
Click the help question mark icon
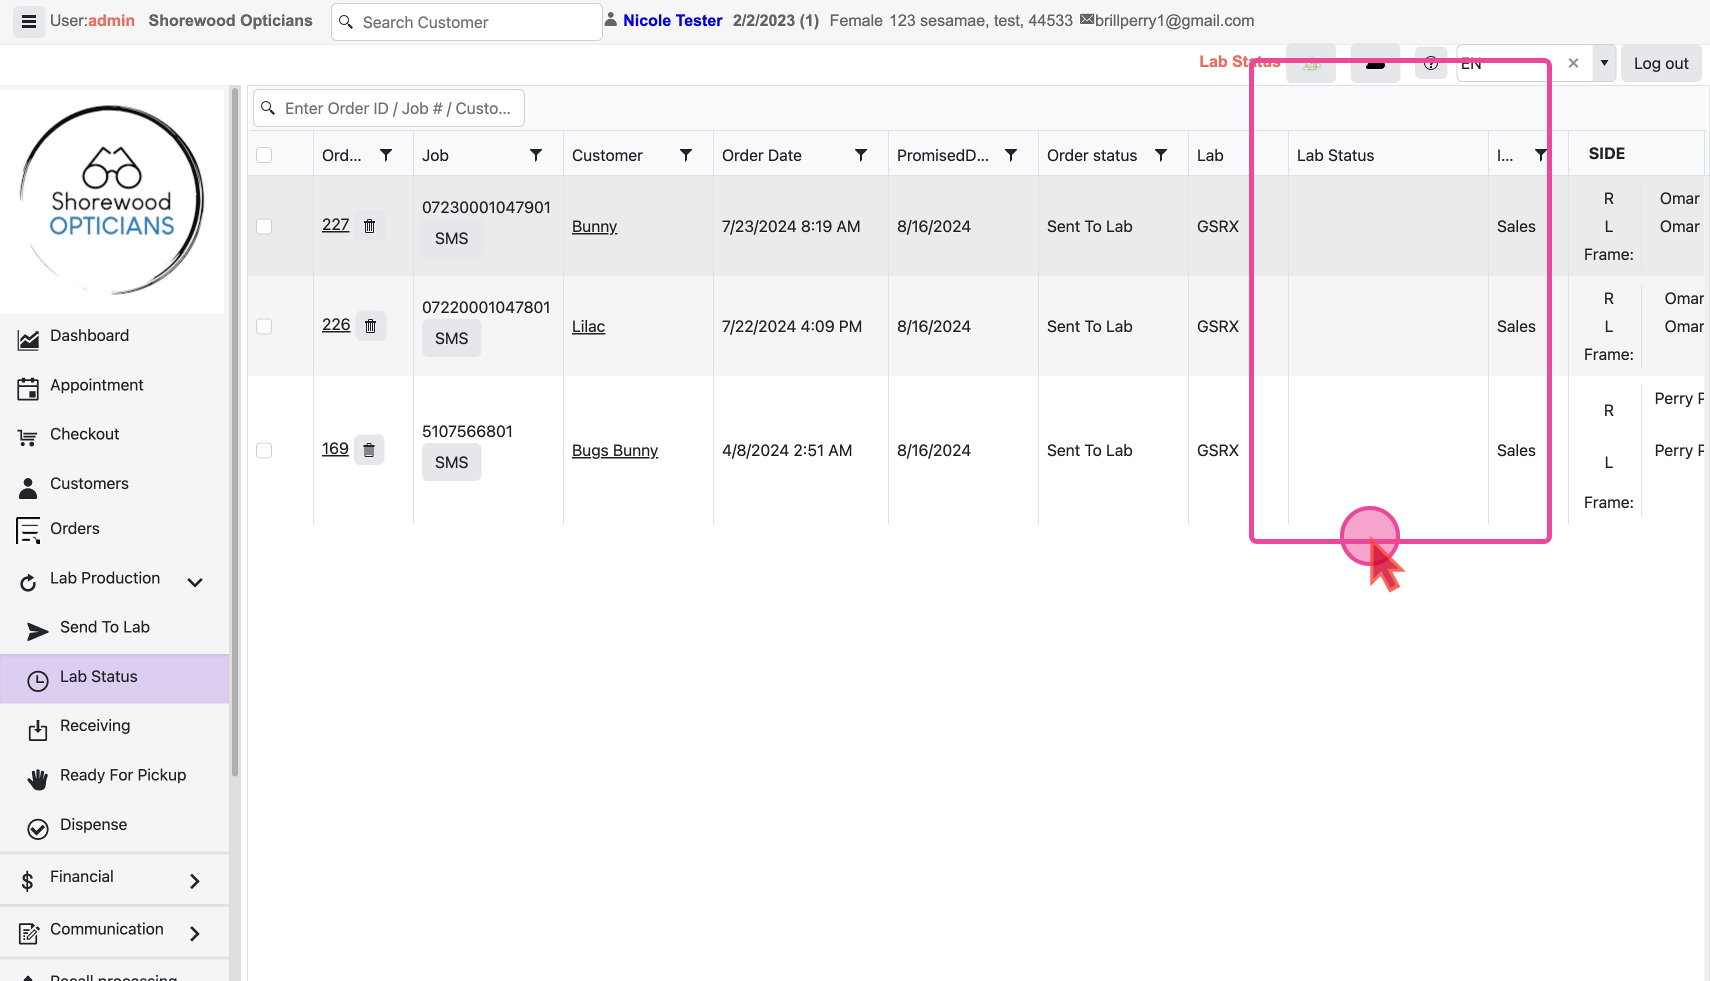click(x=1430, y=63)
